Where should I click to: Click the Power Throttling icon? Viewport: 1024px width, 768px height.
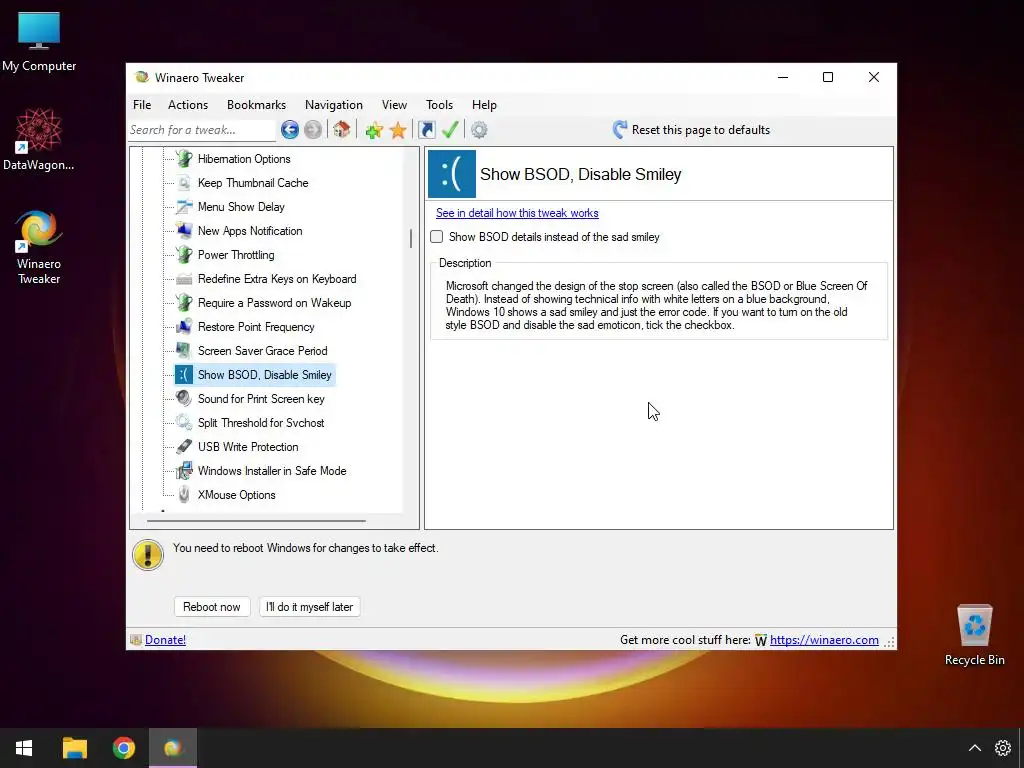[184, 255]
